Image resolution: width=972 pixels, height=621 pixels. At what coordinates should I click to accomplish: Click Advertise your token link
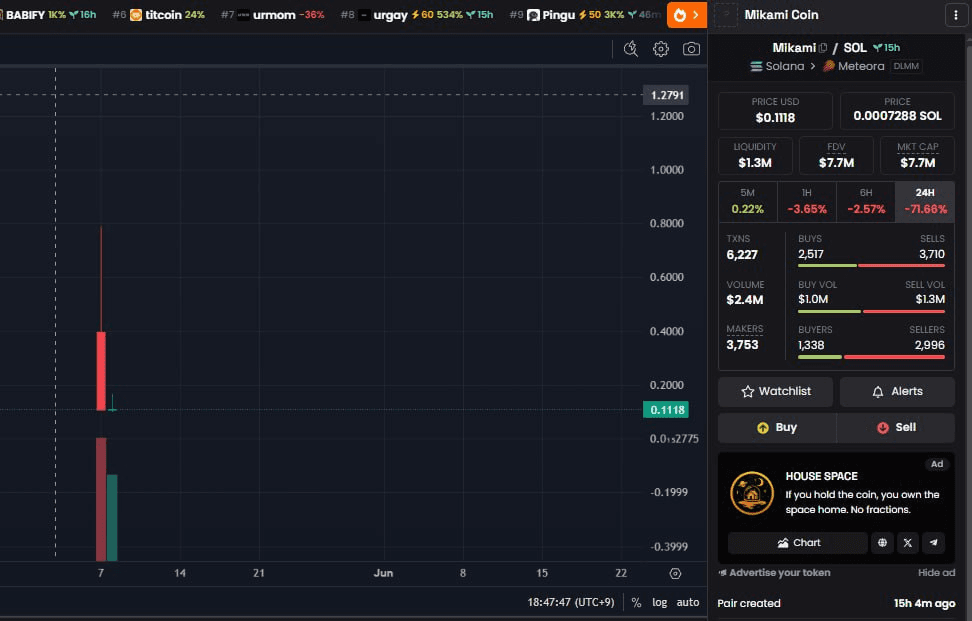[775, 573]
